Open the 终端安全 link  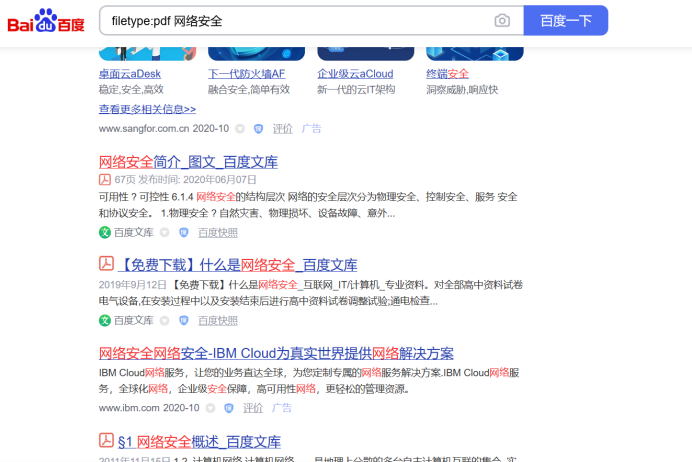tap(448, 74)
